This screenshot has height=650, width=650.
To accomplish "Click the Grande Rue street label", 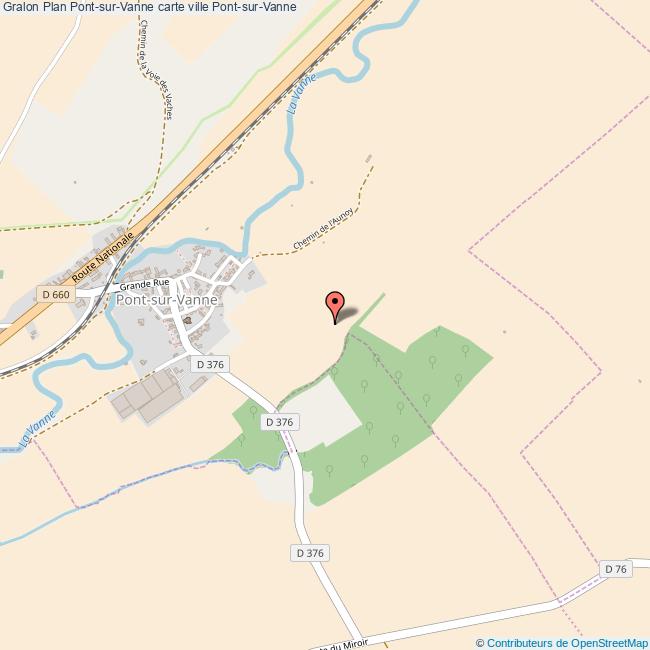I will point(144,284).
